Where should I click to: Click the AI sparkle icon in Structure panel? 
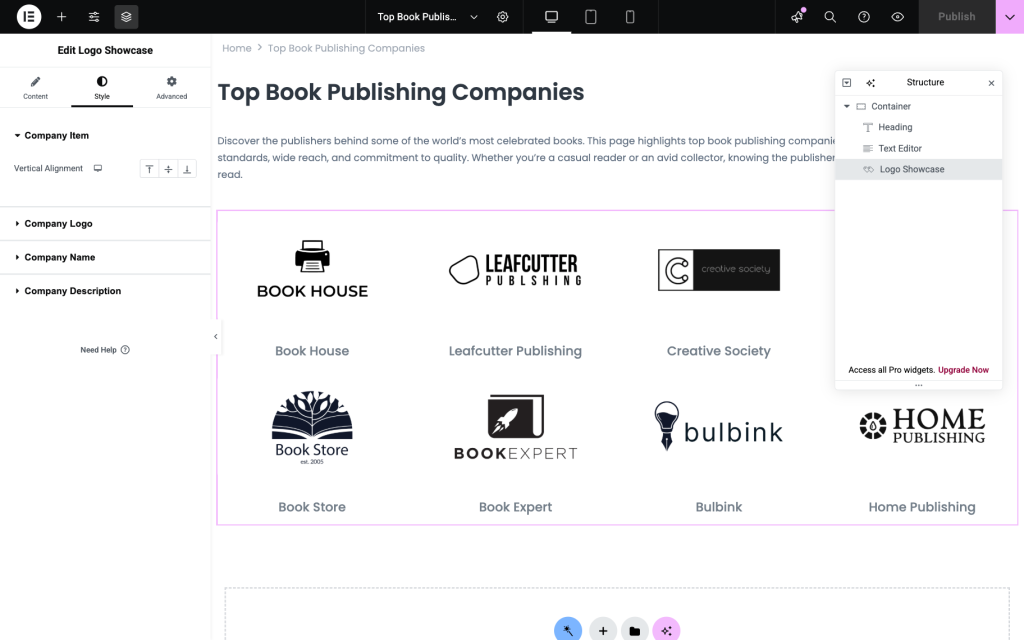[x=871, y=82]
